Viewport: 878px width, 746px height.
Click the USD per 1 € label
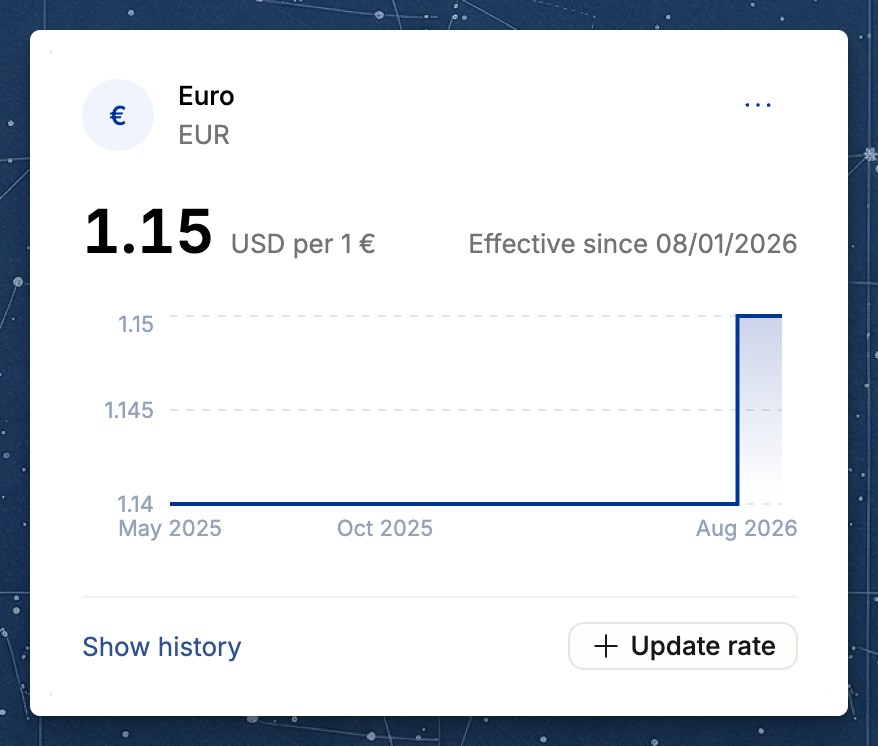tap(303, 244)
